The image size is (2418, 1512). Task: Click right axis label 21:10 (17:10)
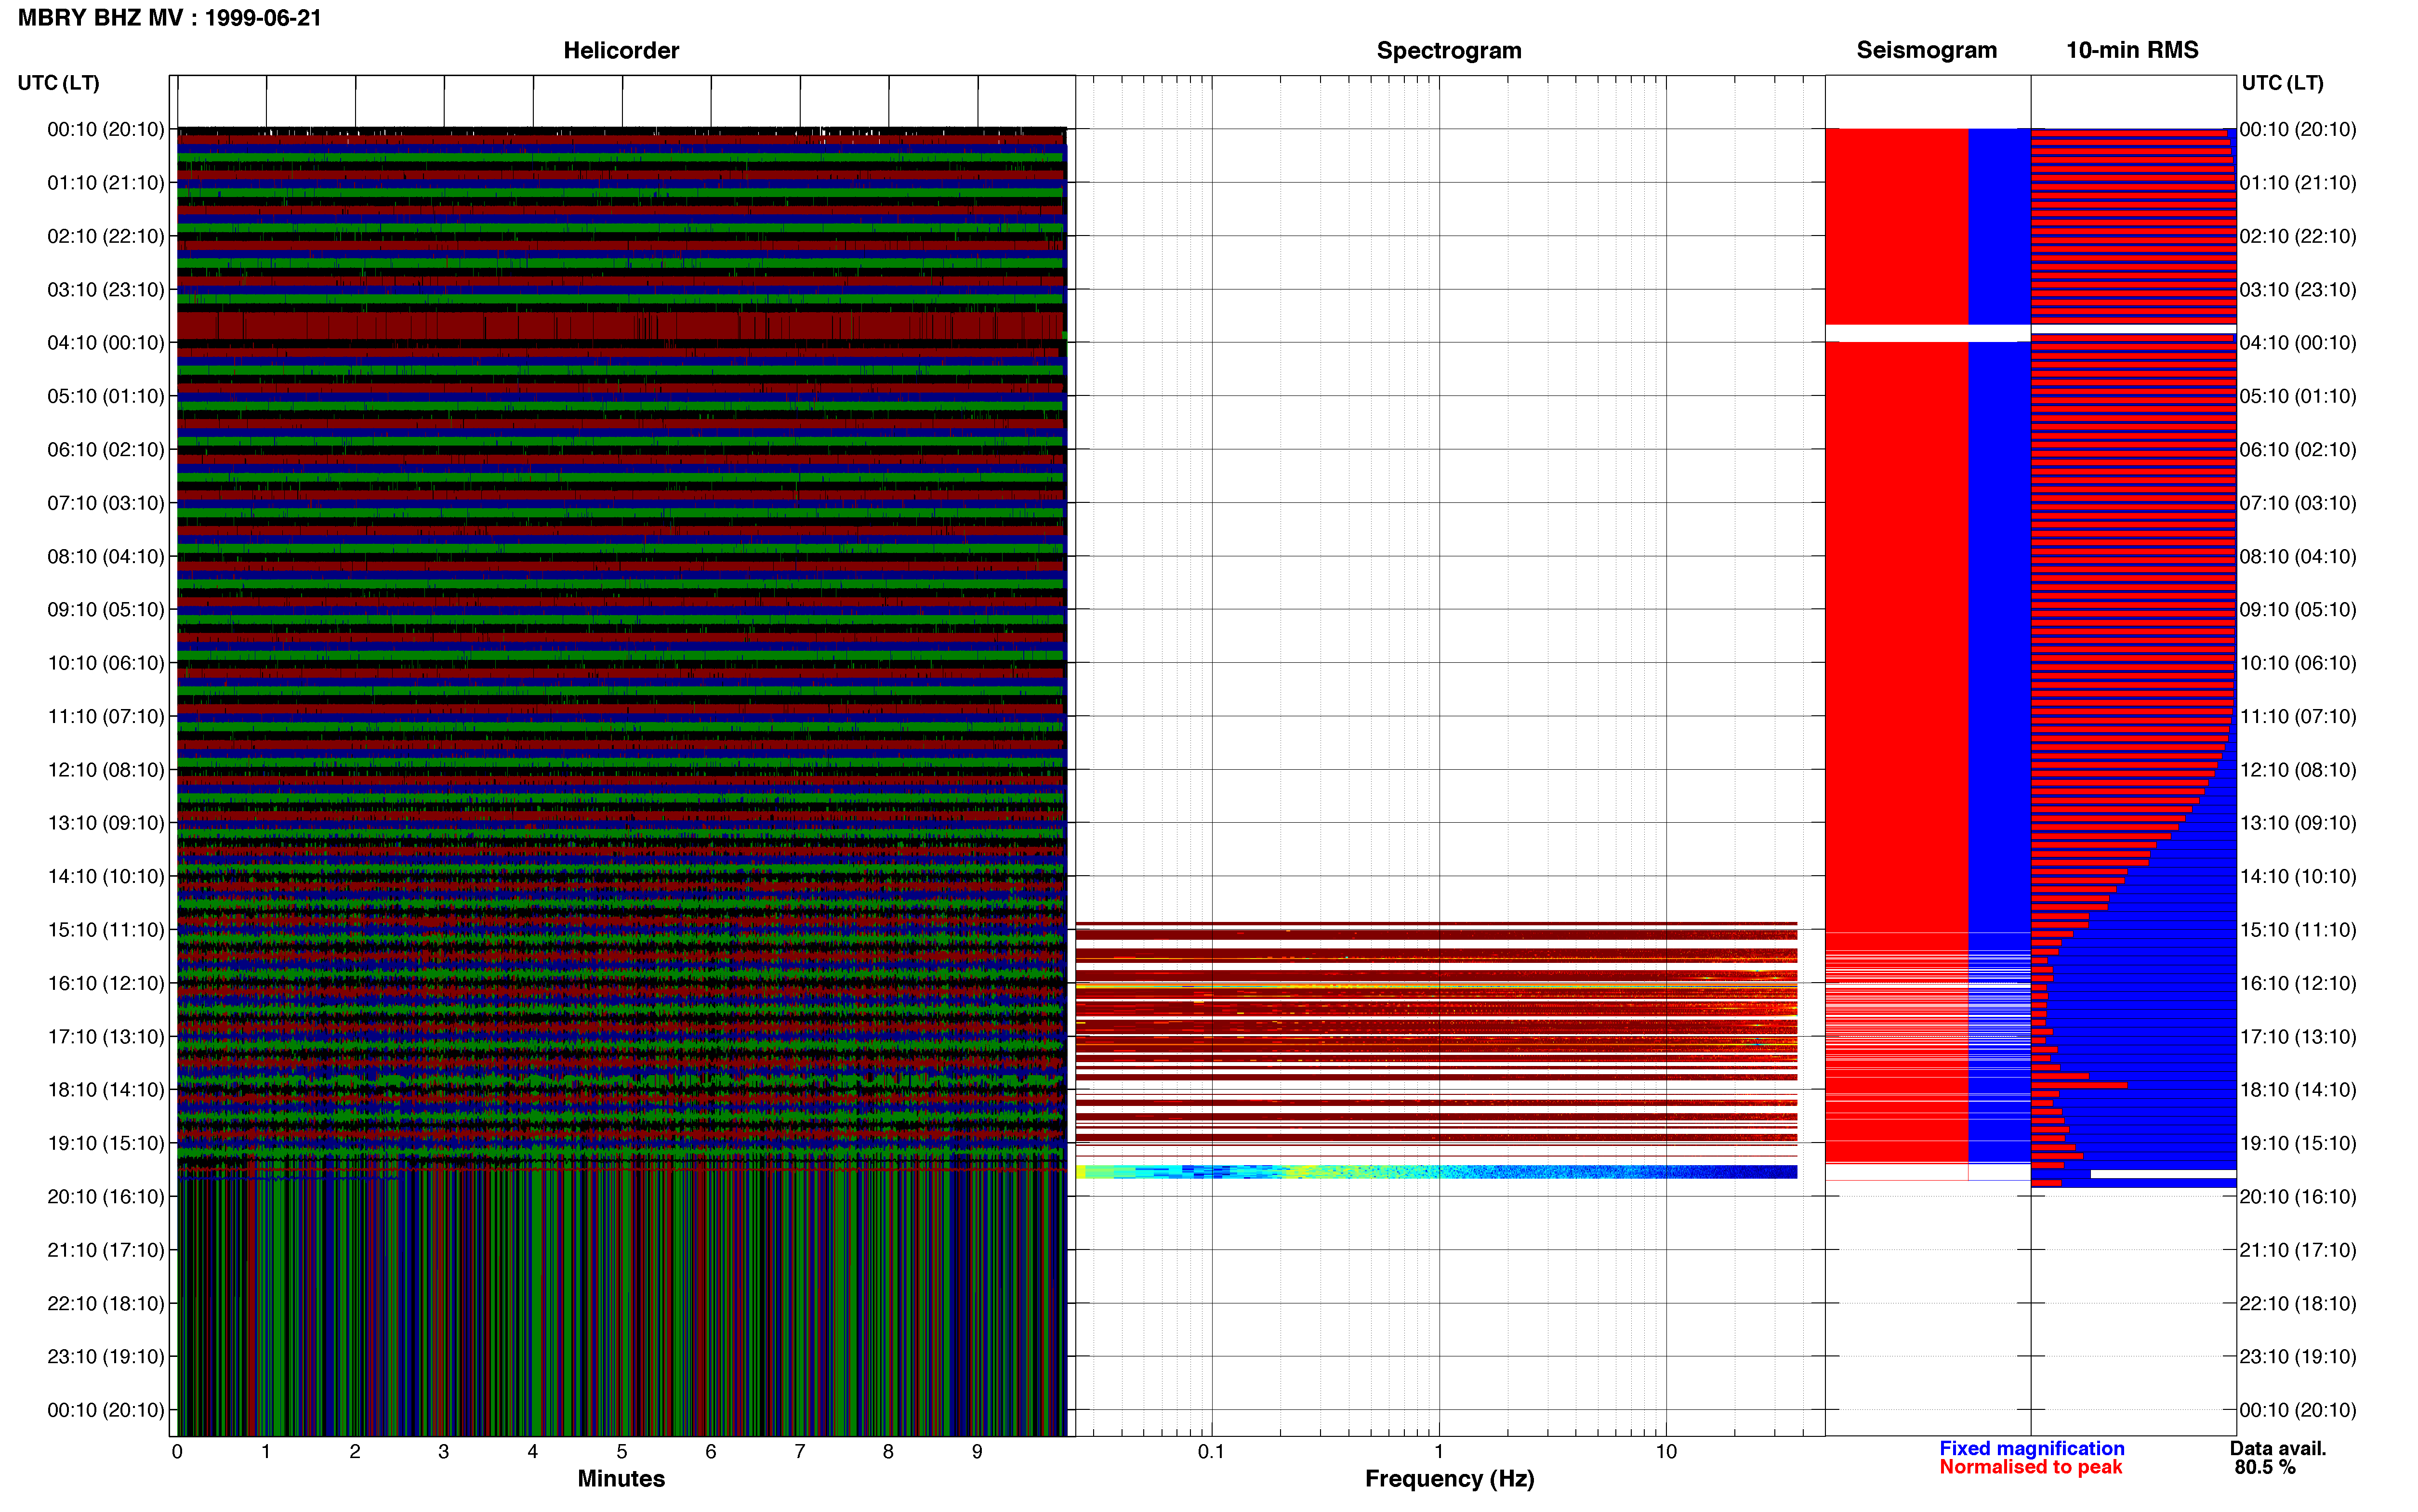[x=2298, y=1250]
